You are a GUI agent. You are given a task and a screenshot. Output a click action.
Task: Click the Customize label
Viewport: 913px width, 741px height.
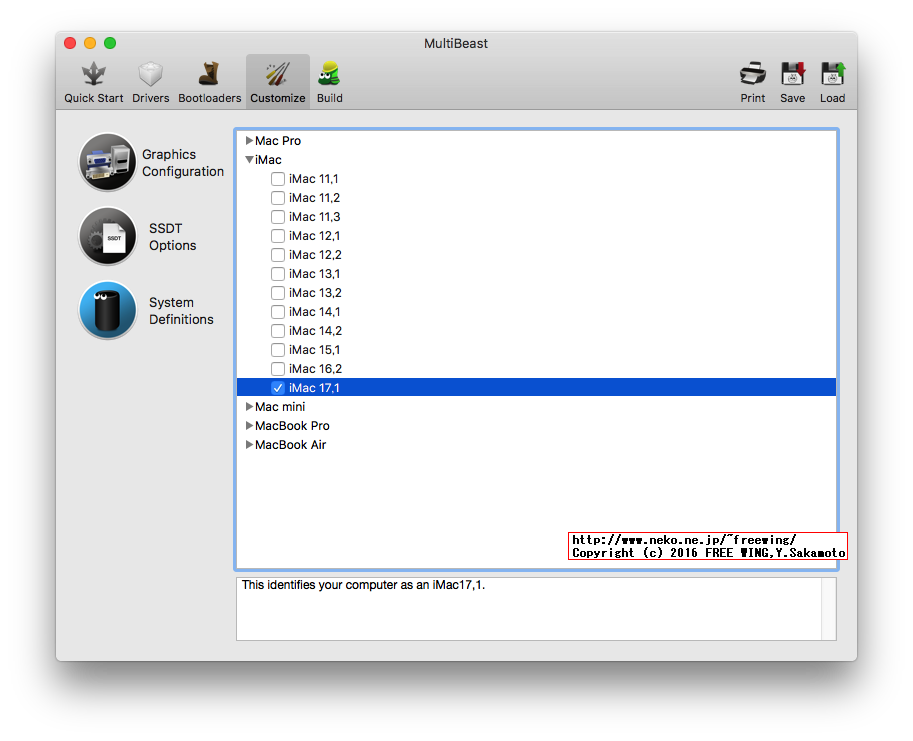278,98
